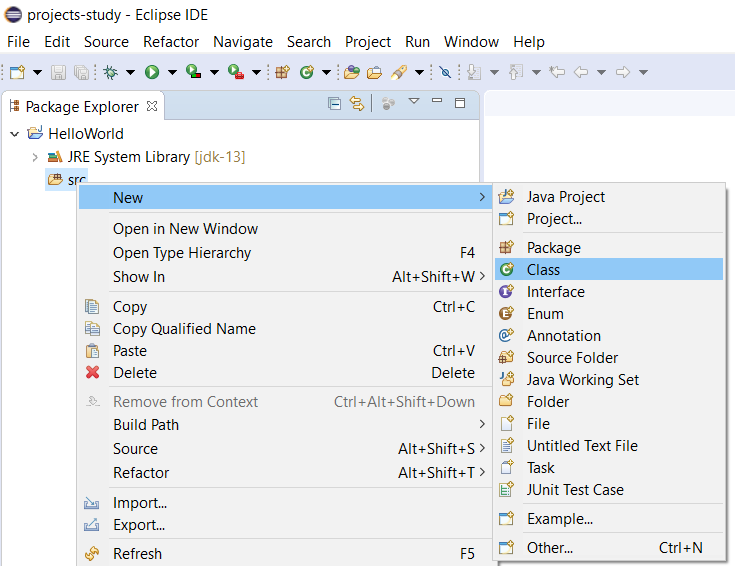This screenshot has width=735, height=566.
Task: Launch Debug via the bug icon
Action: (111, 72)
